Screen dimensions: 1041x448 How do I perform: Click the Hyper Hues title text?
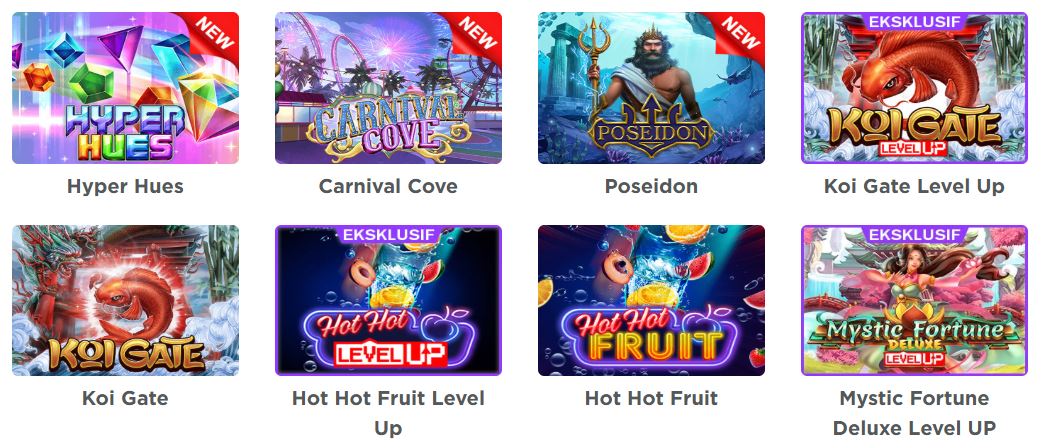[125, 186]
